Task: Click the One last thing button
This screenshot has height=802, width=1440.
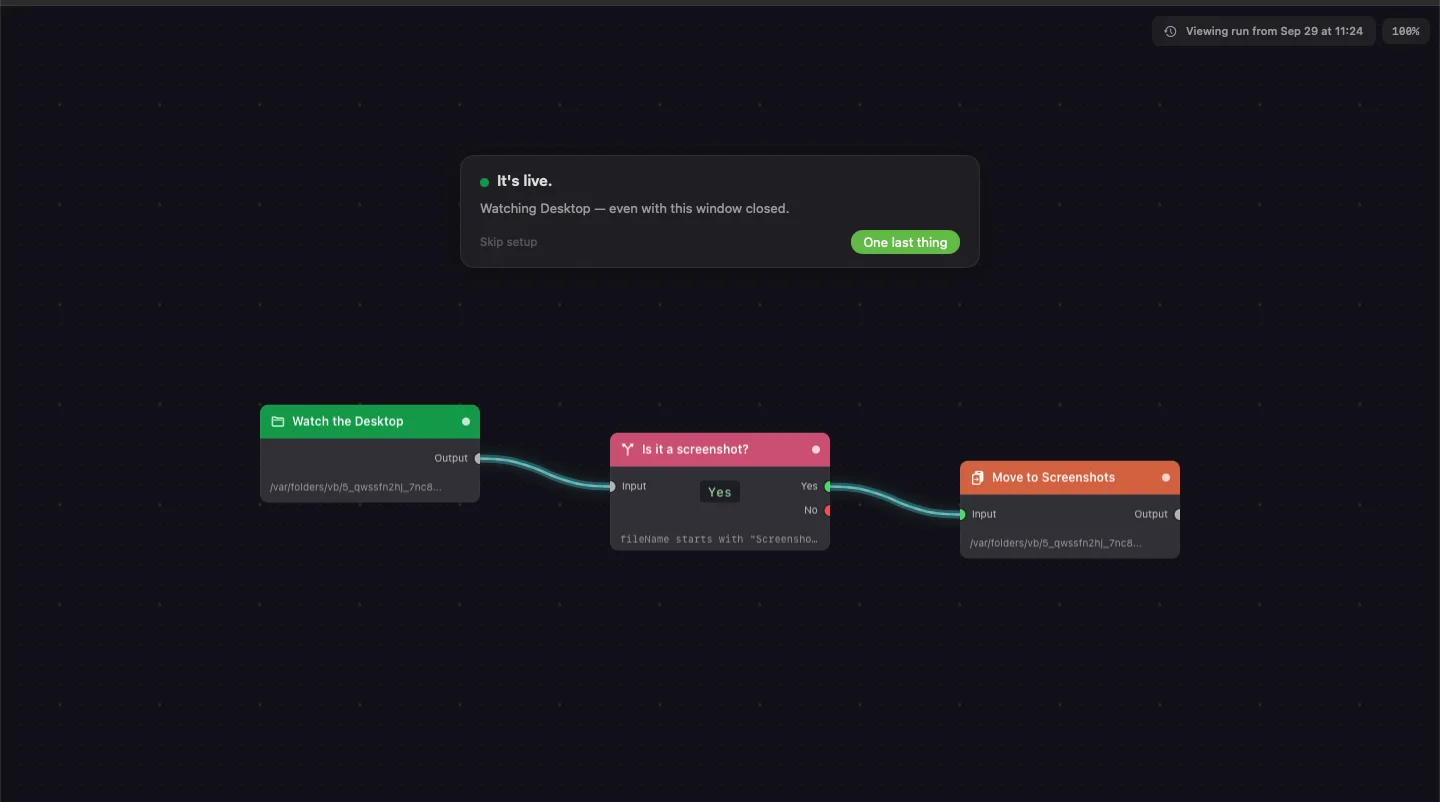Action: 905,242
